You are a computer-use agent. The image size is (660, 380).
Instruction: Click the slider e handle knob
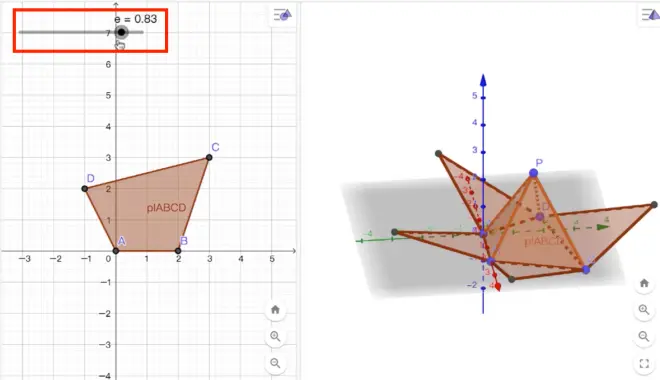[x=121, y=32]
